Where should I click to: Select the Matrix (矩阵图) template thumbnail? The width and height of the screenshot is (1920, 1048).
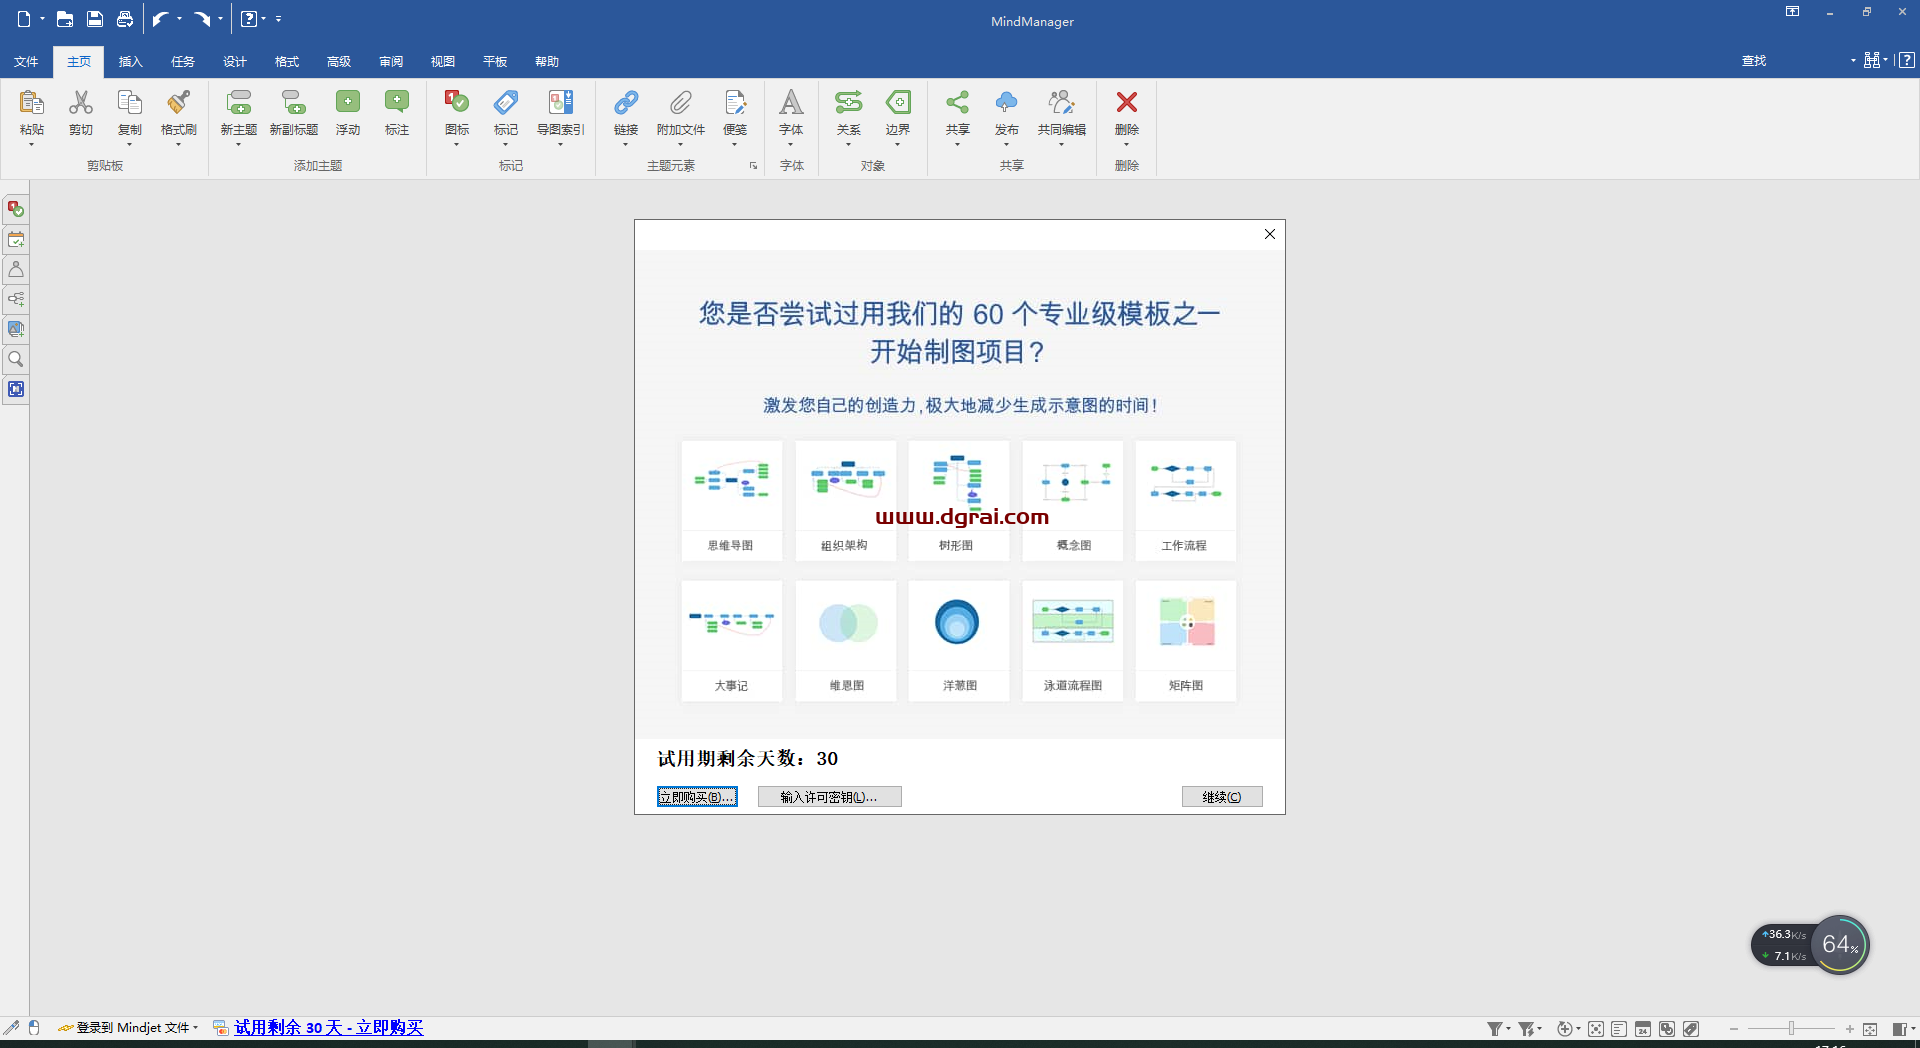coord(1186,640)
